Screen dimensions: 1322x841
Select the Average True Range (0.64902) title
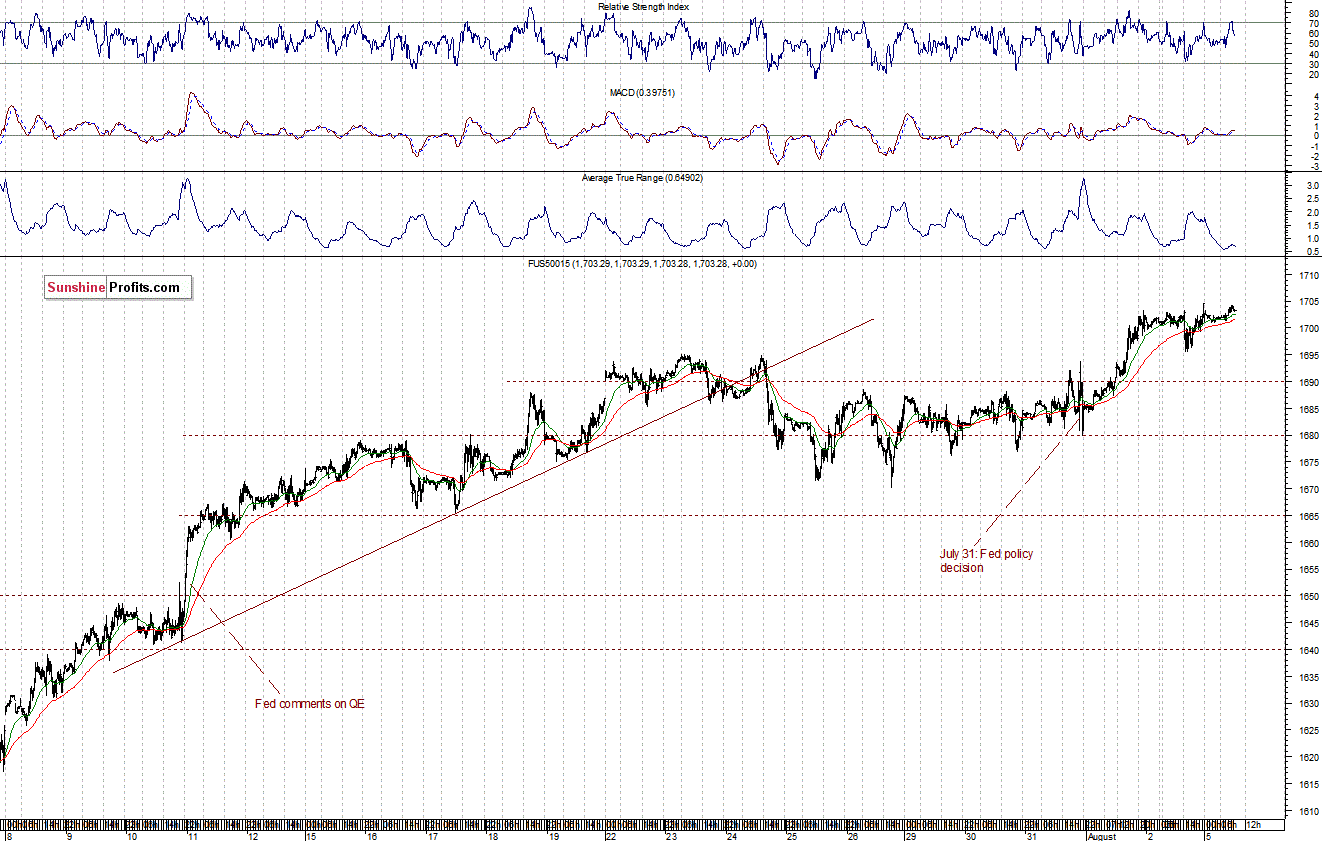tap(644, 178)
